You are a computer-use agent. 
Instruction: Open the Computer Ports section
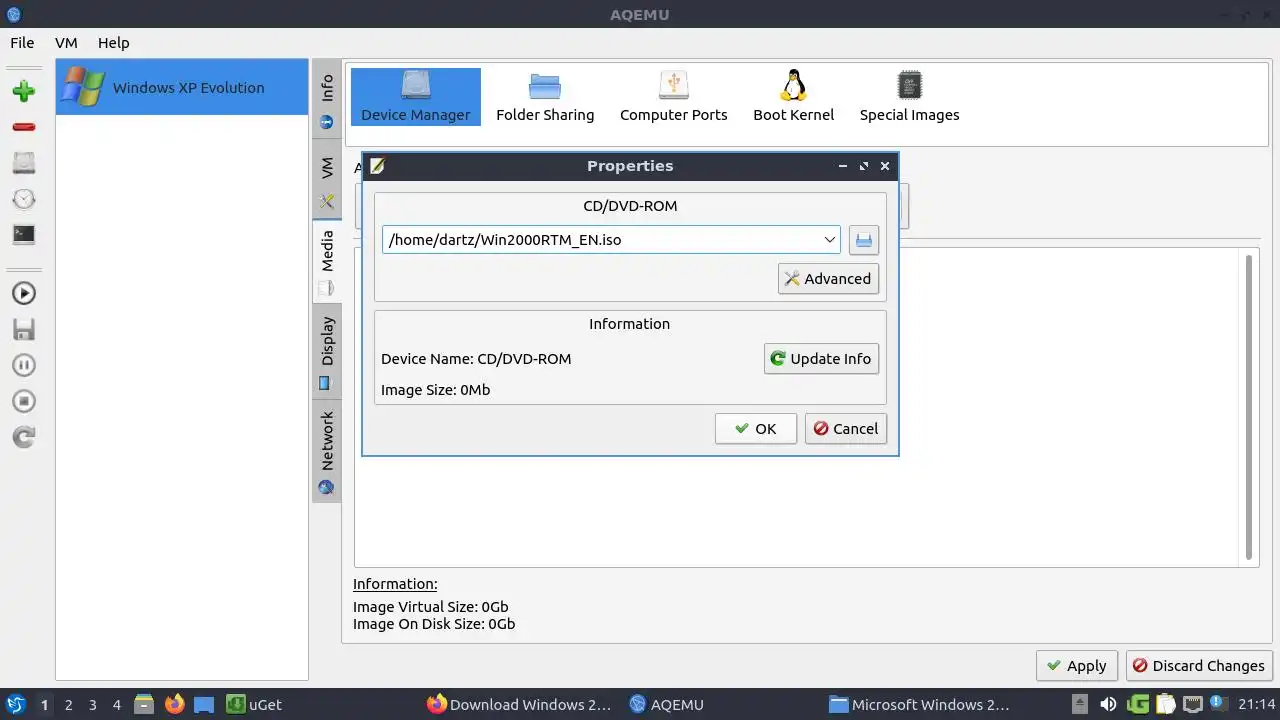tap(674, 97)
